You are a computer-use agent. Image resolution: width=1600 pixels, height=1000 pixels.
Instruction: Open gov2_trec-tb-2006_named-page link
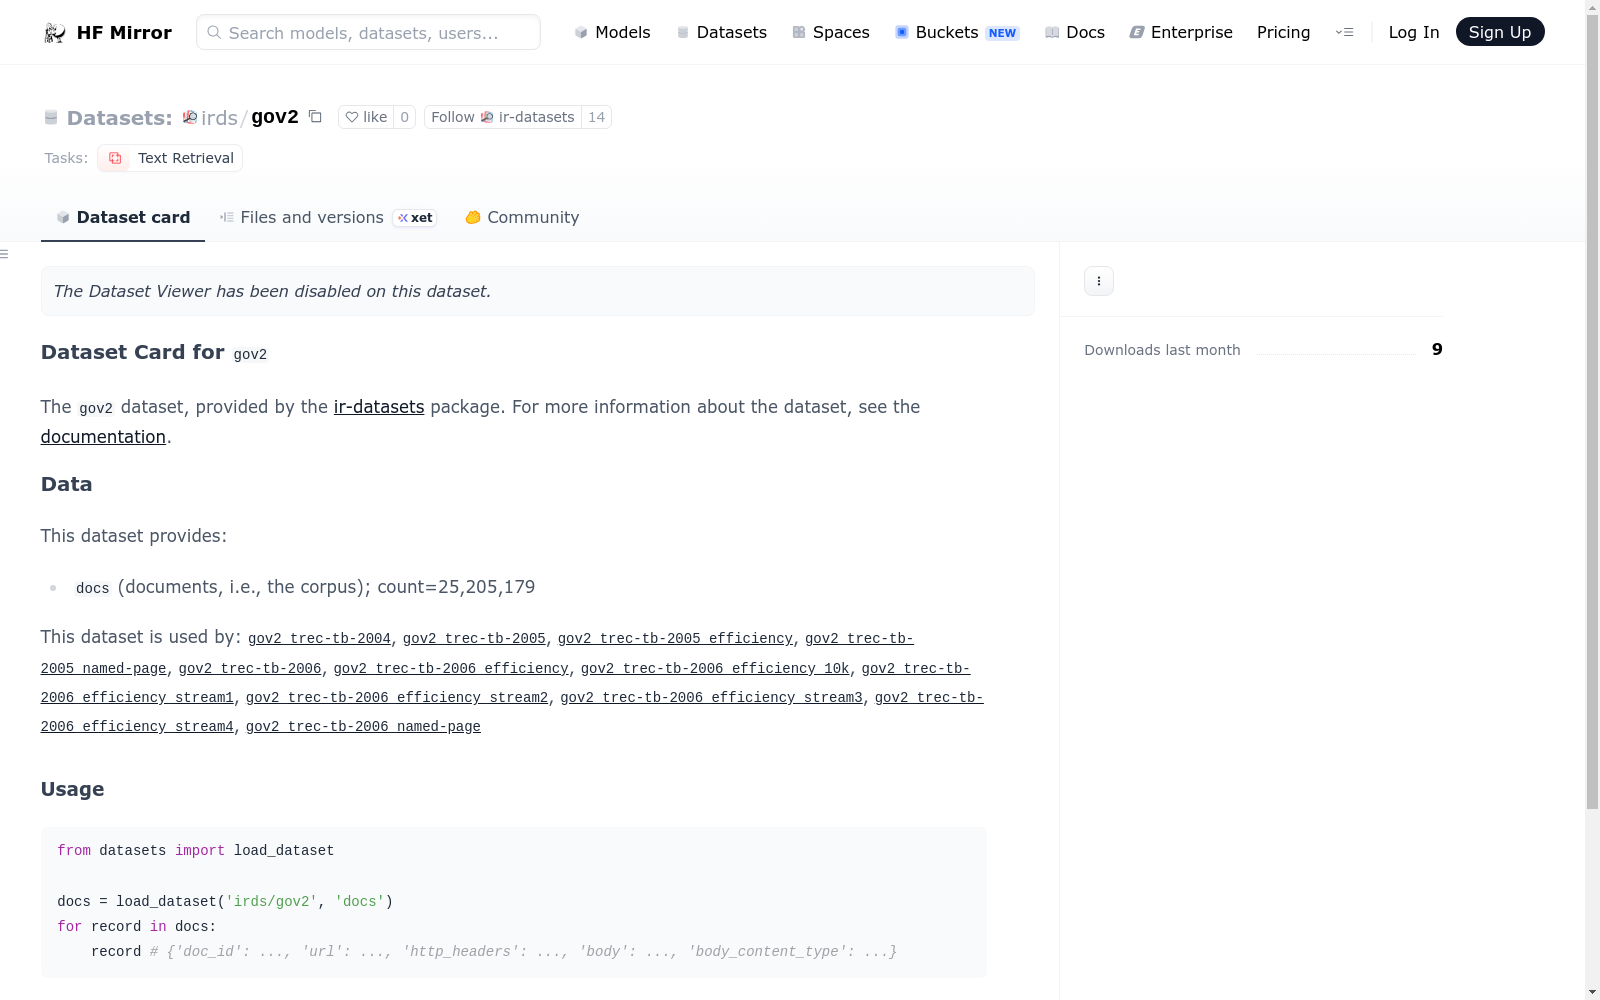363,727
